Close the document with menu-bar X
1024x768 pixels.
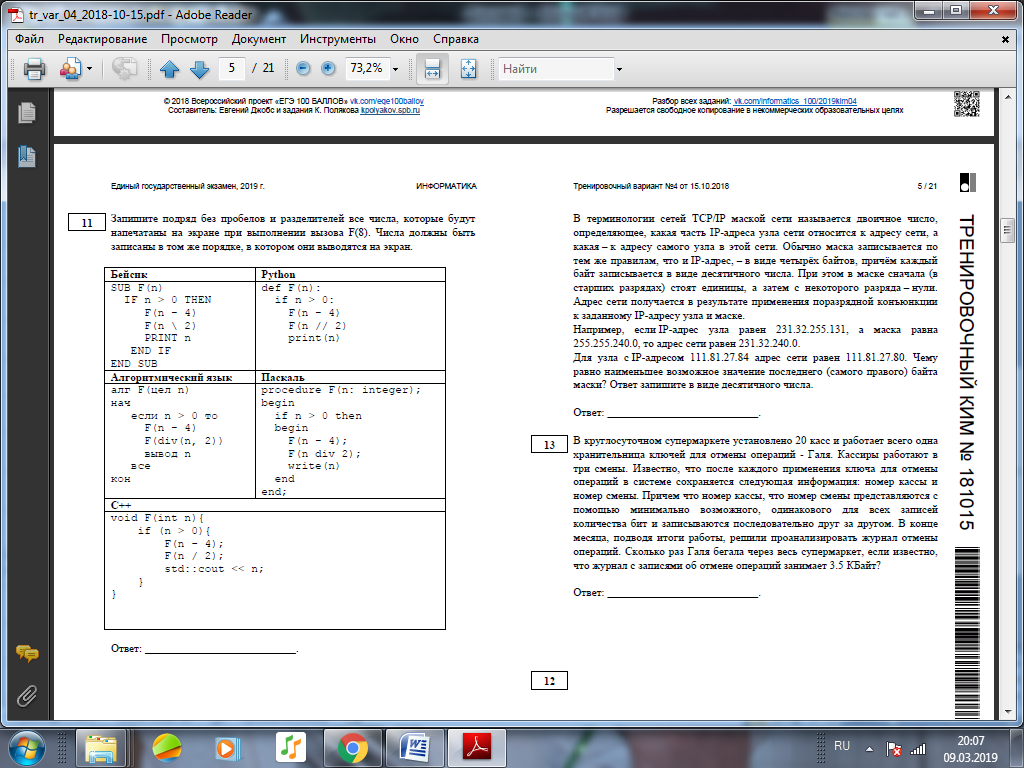[x=1006, y=40]
